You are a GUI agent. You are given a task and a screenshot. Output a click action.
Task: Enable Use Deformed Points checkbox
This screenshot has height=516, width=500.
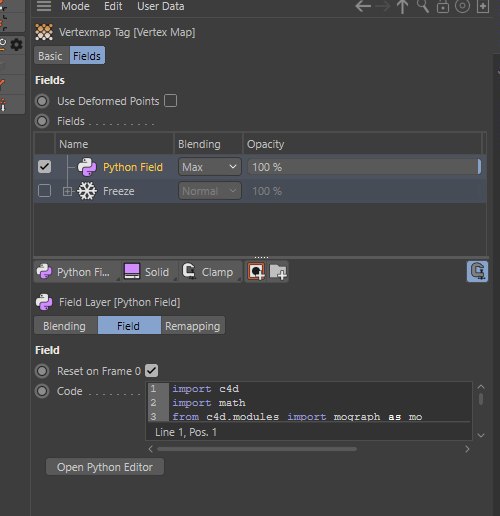(170, 101)
